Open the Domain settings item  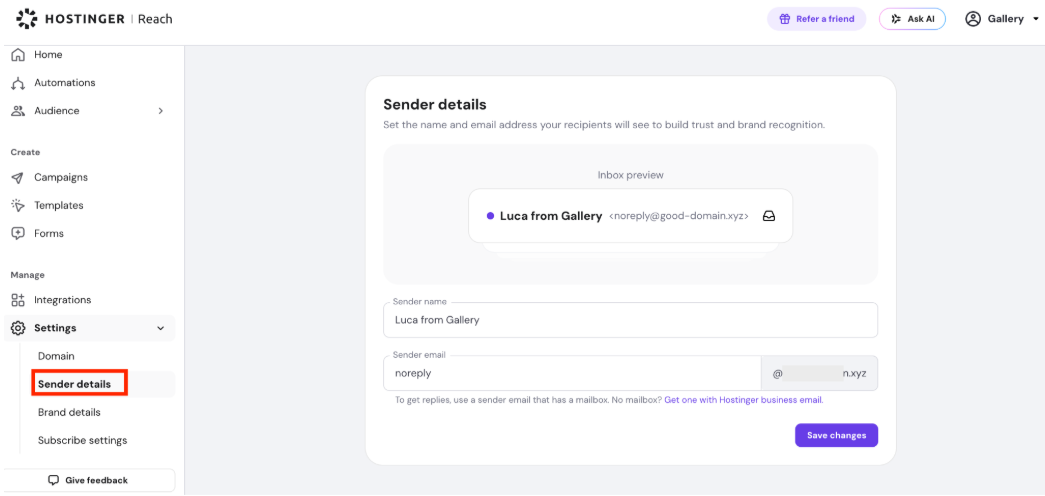pos(56,356)
